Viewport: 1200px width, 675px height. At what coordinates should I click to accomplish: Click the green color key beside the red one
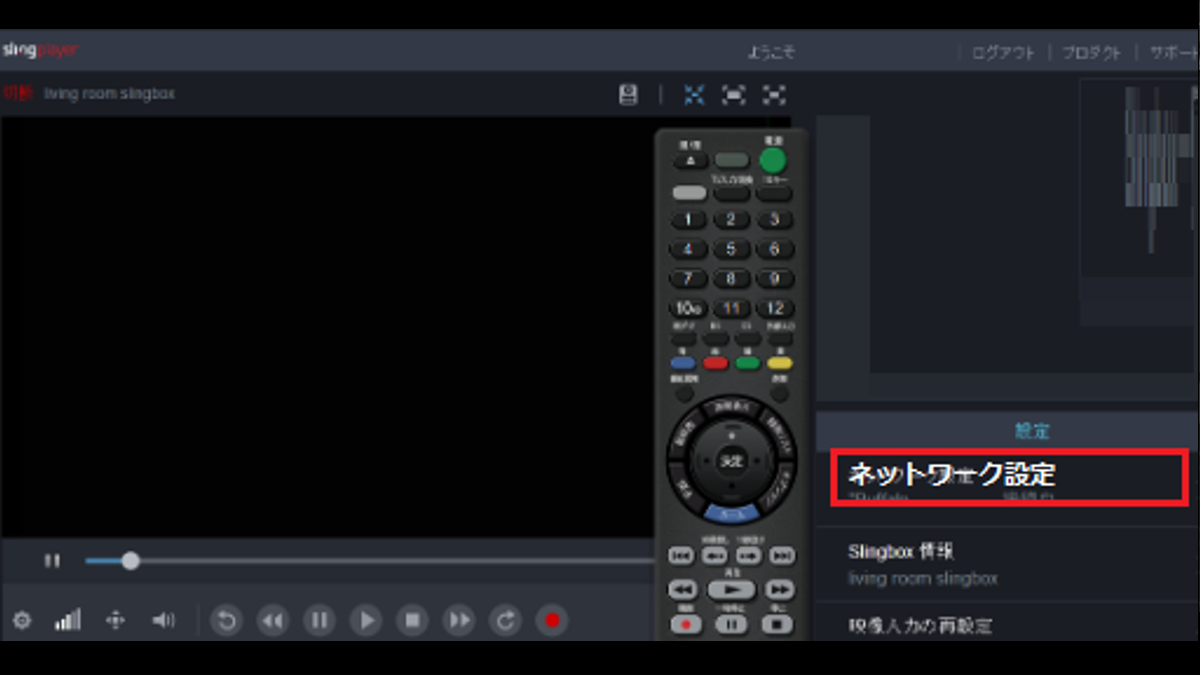pyautogui.click(x=748, y=363)
